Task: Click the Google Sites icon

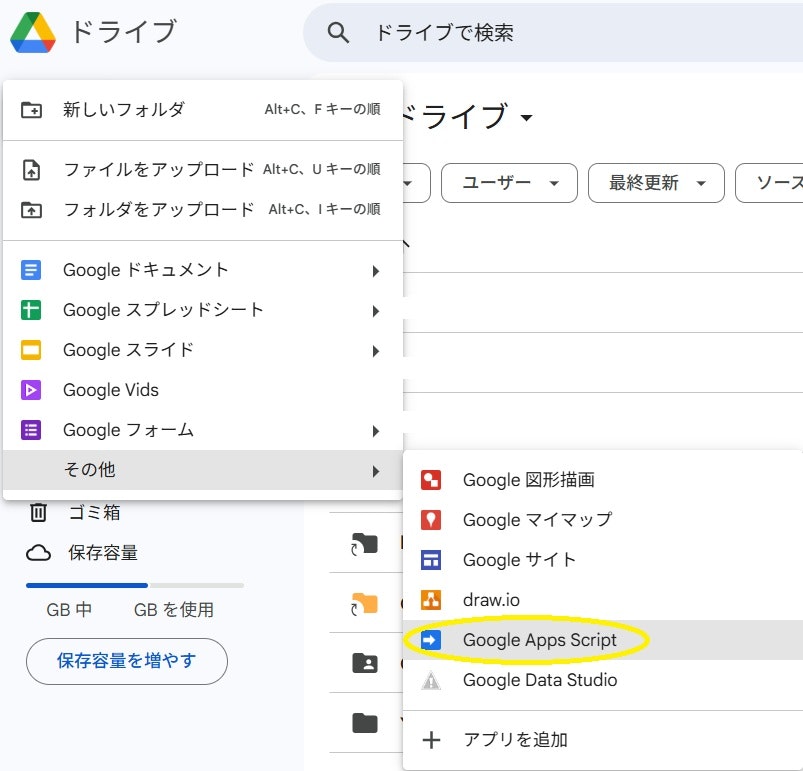Action: pos(431,560)
